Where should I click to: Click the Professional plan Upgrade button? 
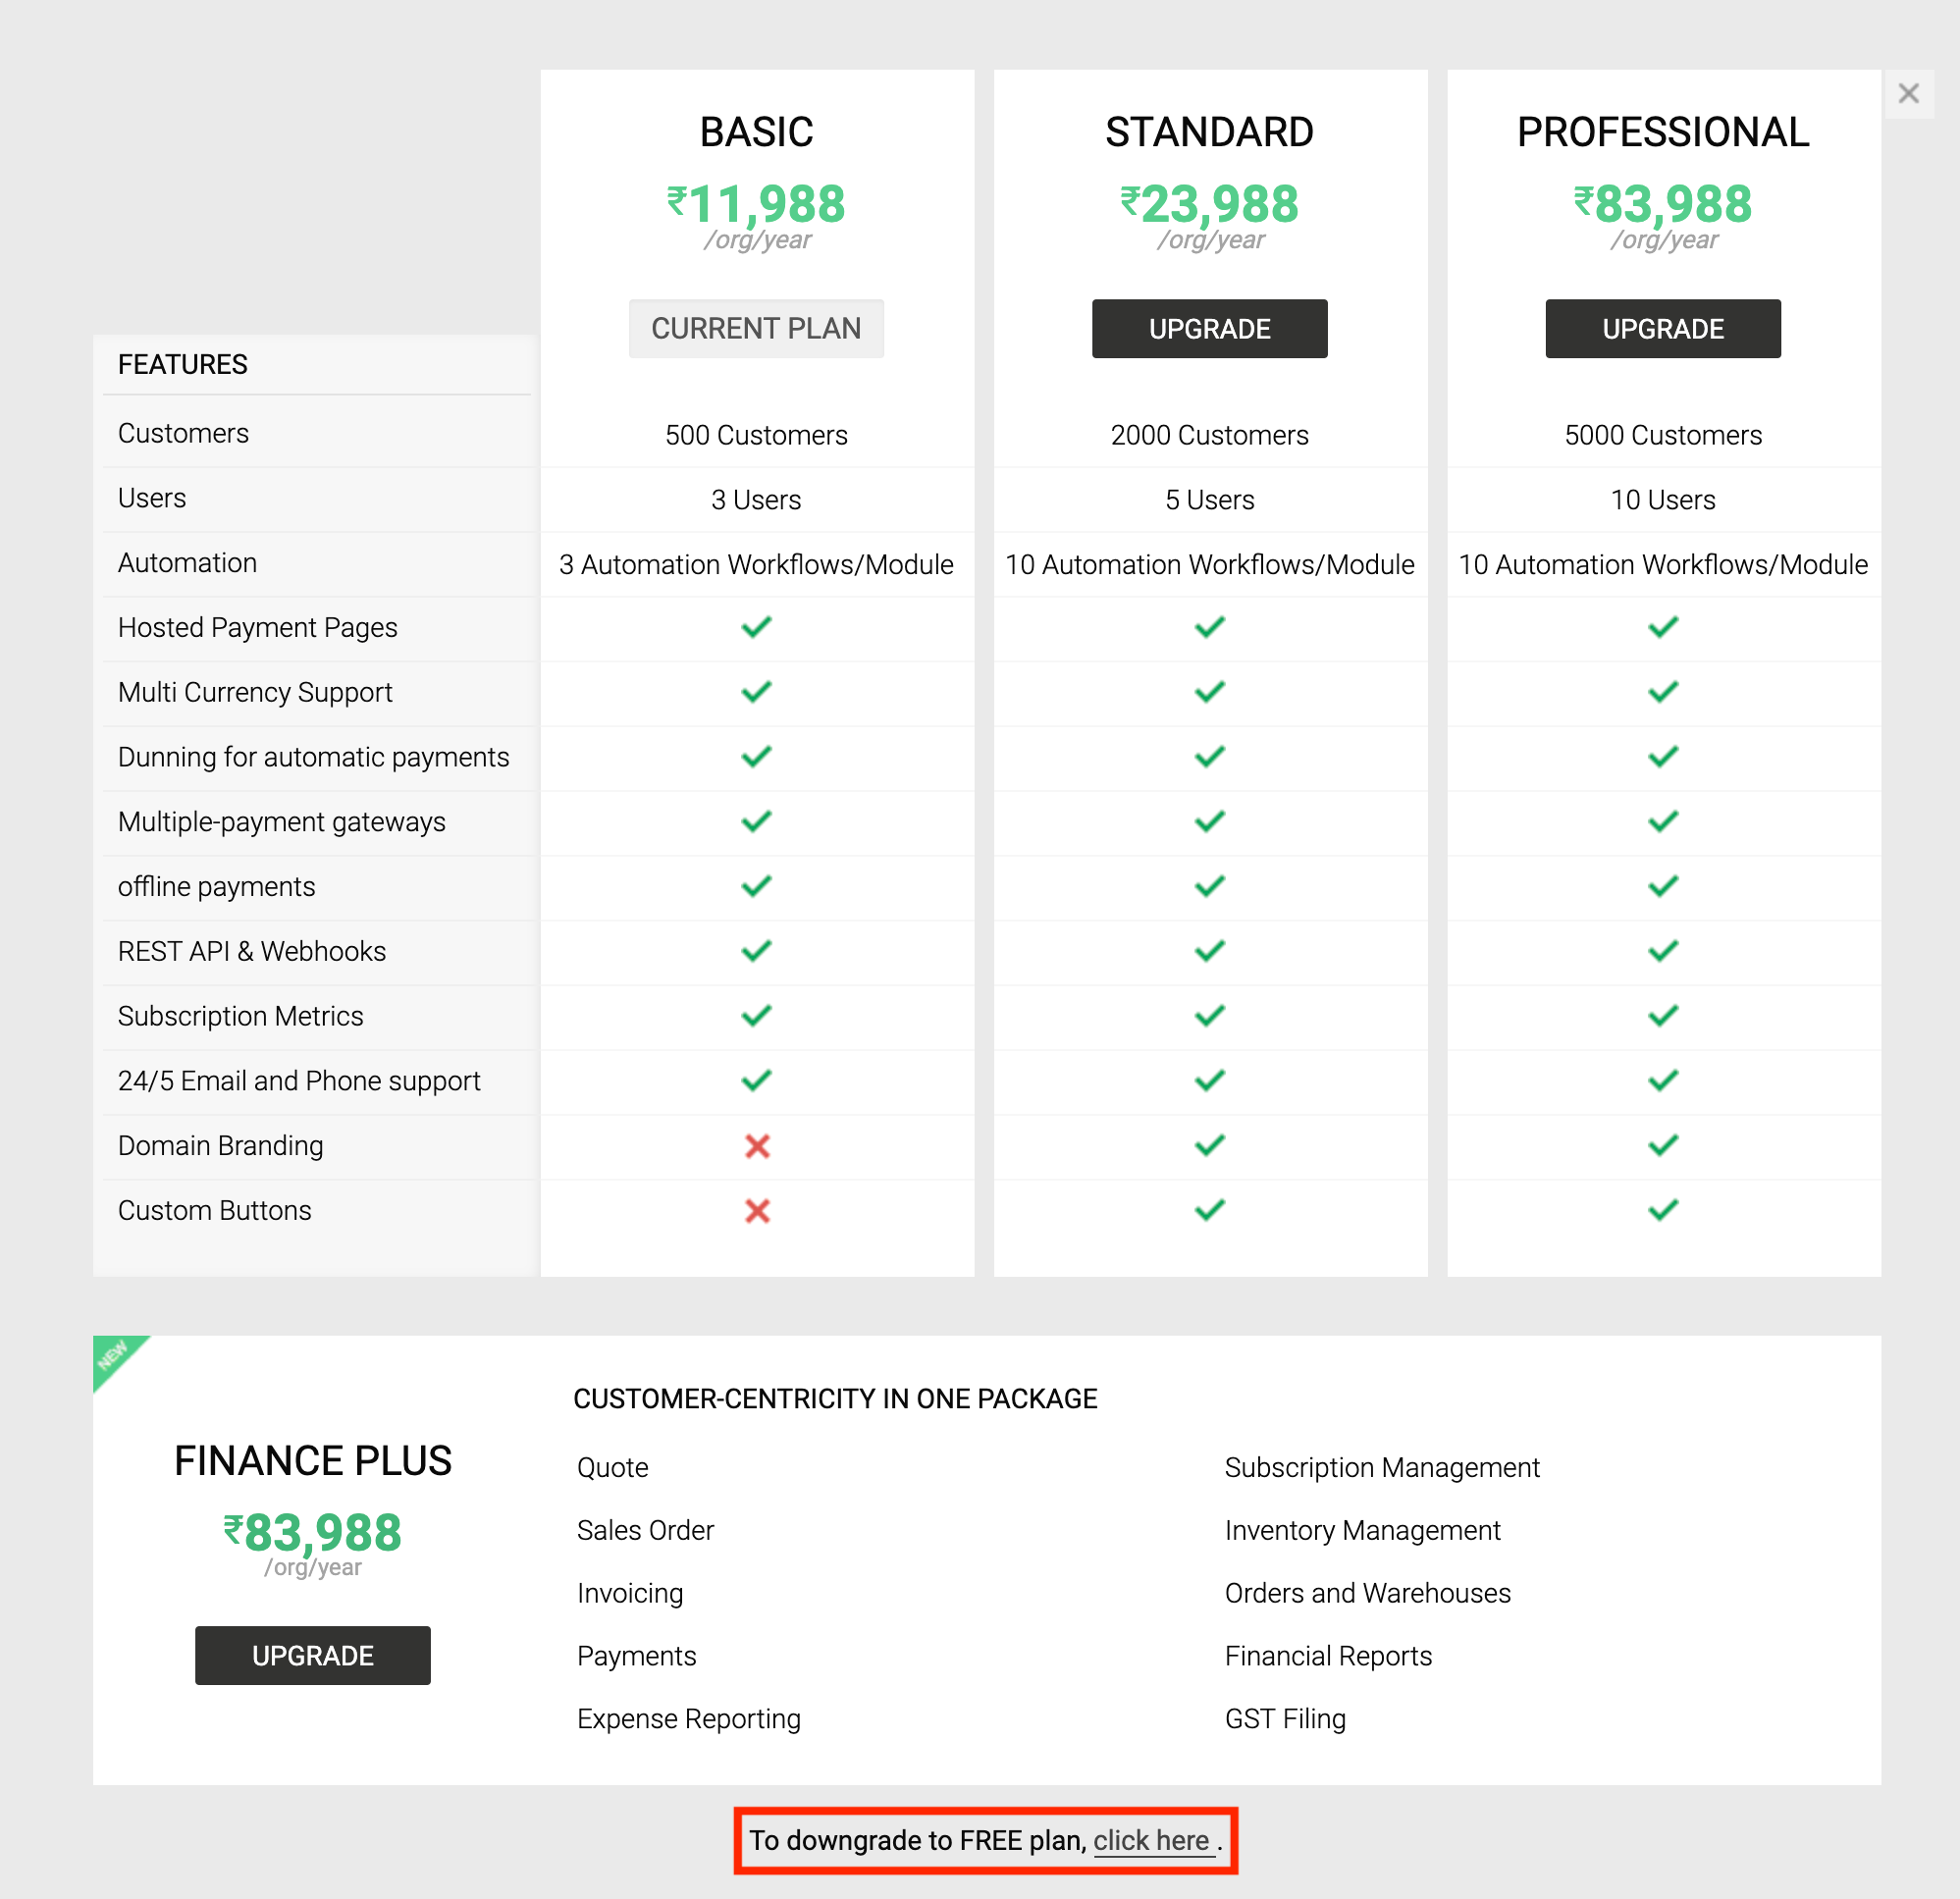[x=1662, y=329]
